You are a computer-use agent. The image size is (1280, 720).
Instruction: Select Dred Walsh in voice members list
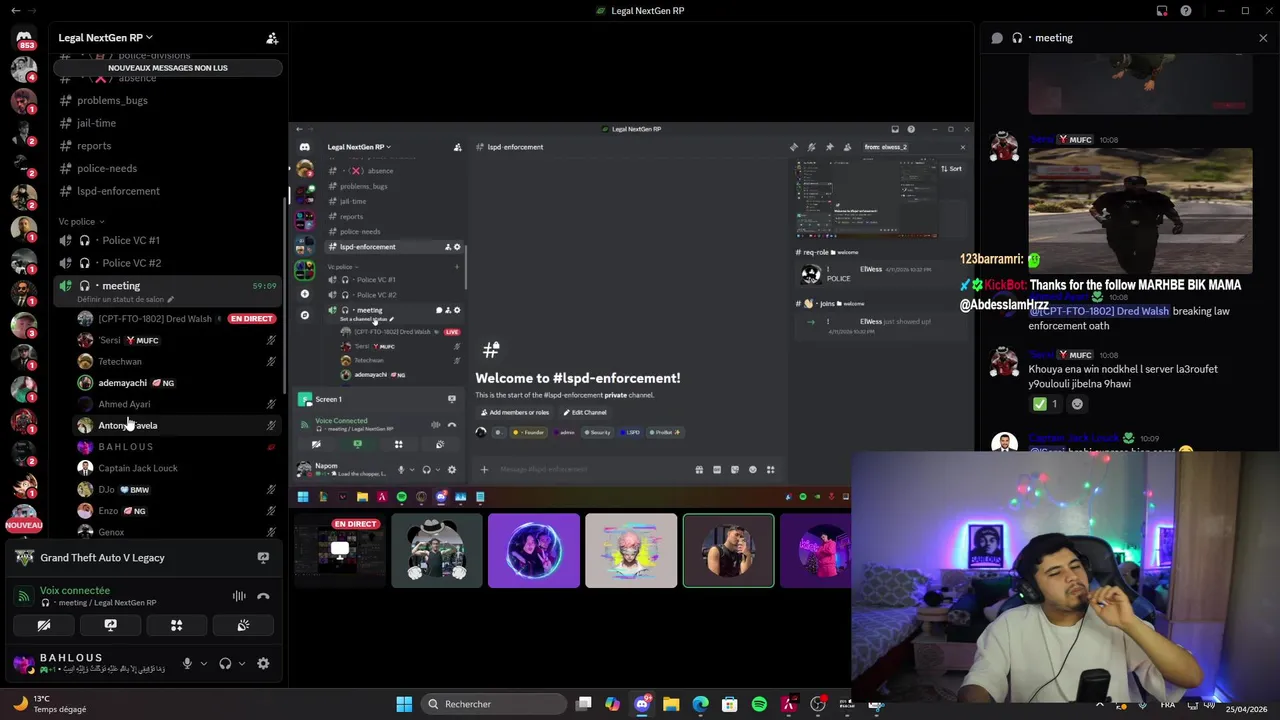coord(177,319)
